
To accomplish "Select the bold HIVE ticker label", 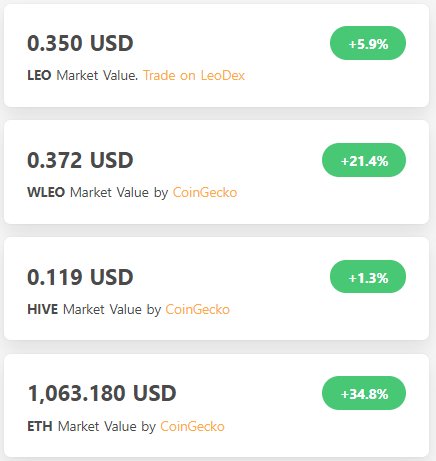I will (x=43, y=309).
